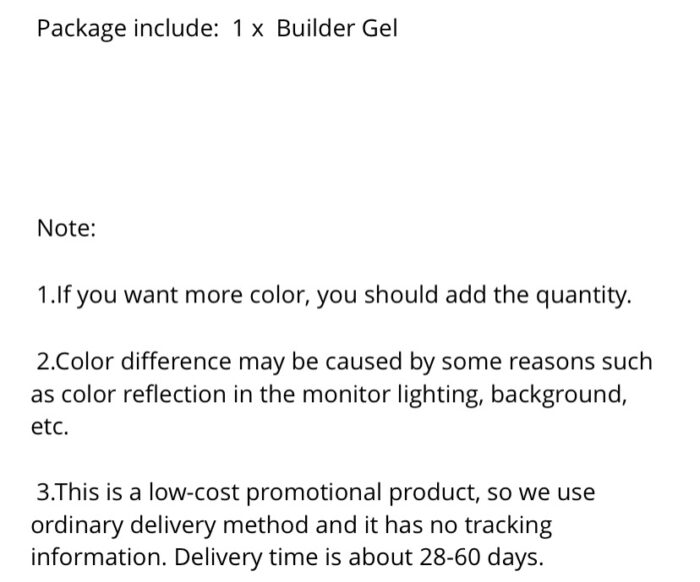Click the word 'reflection' in note two

pyautogui.click(x=174, y=395)
